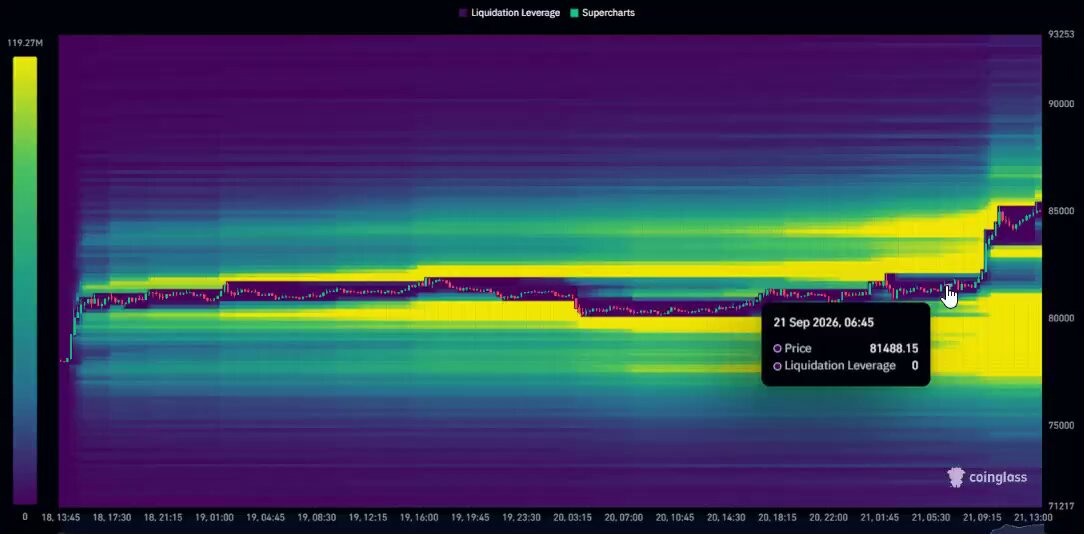The width and height of the screenshot is (1084, 534).
Task: Click the 19, 12:15 time label
Action: point(368,517)
